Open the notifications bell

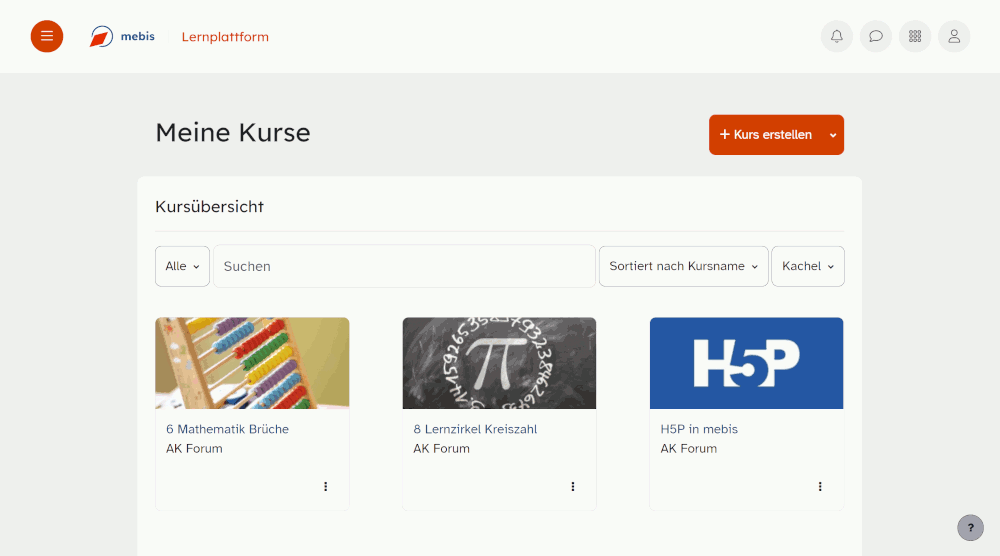(837, 36)
